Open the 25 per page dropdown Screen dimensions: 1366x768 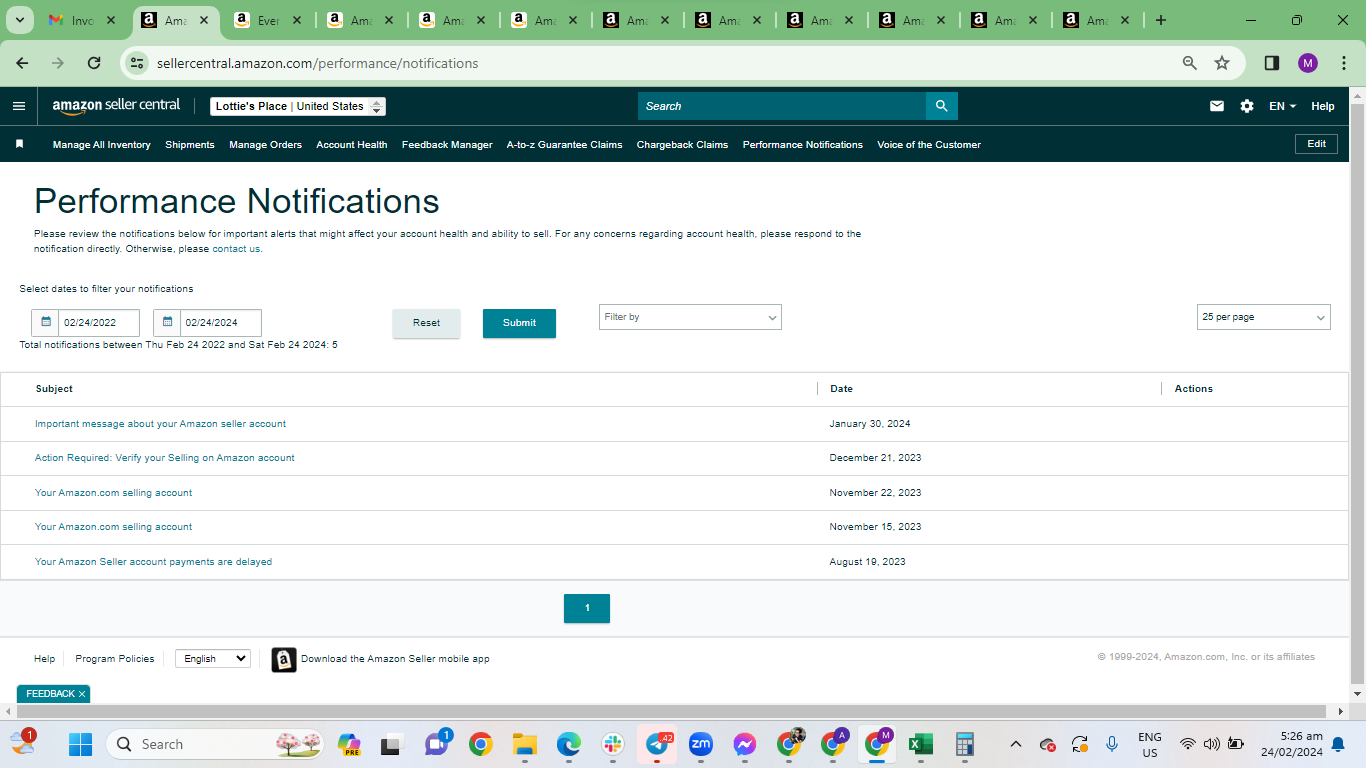(1264, 317)
